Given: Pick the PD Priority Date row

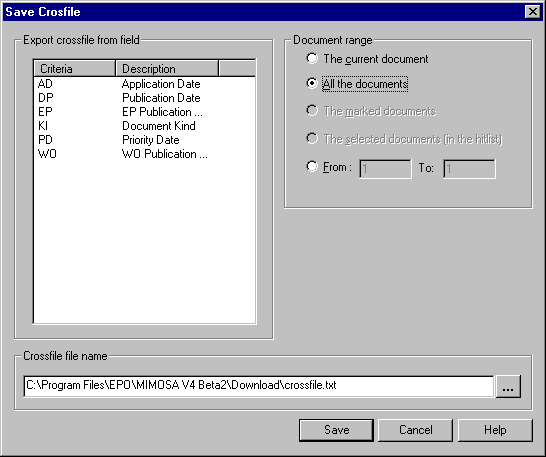Looking at the screenshot, I should tap(145, 140).
